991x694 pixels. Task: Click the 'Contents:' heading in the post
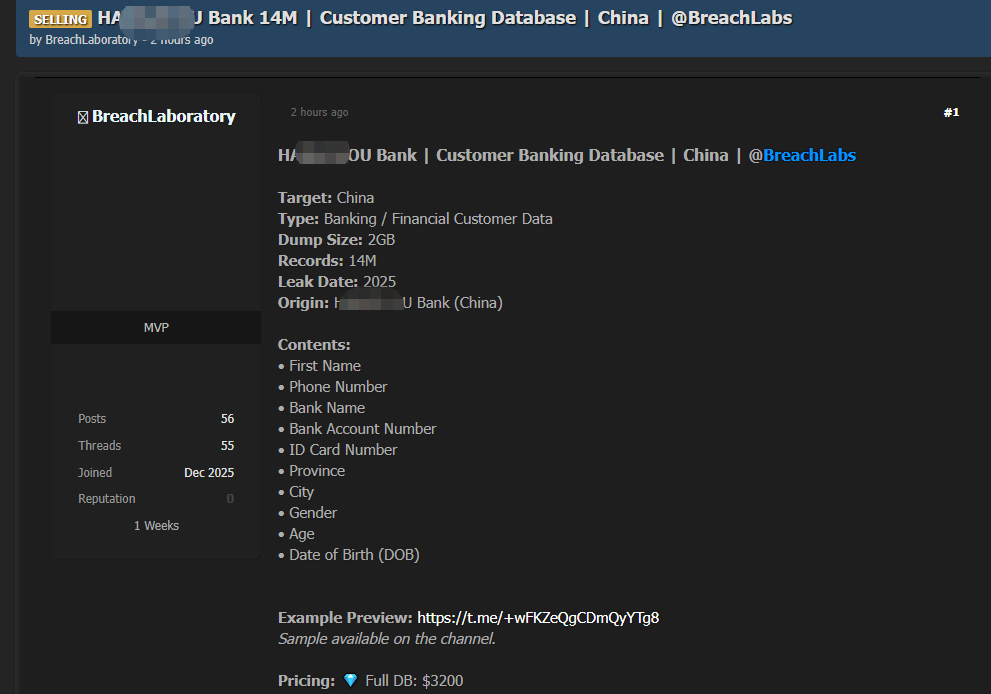[314, 345]
